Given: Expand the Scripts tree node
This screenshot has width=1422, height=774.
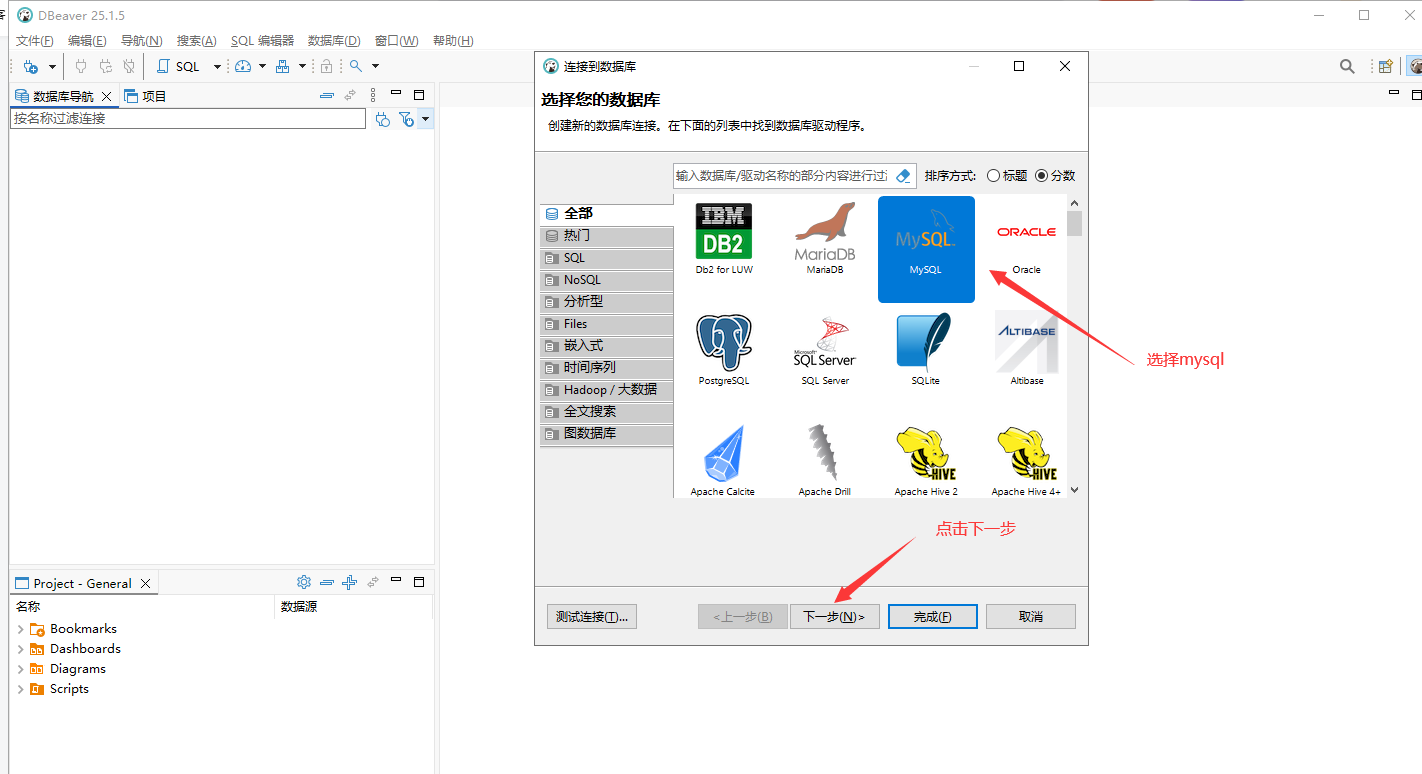Looking at the screenshot, I should coord(22,688).
